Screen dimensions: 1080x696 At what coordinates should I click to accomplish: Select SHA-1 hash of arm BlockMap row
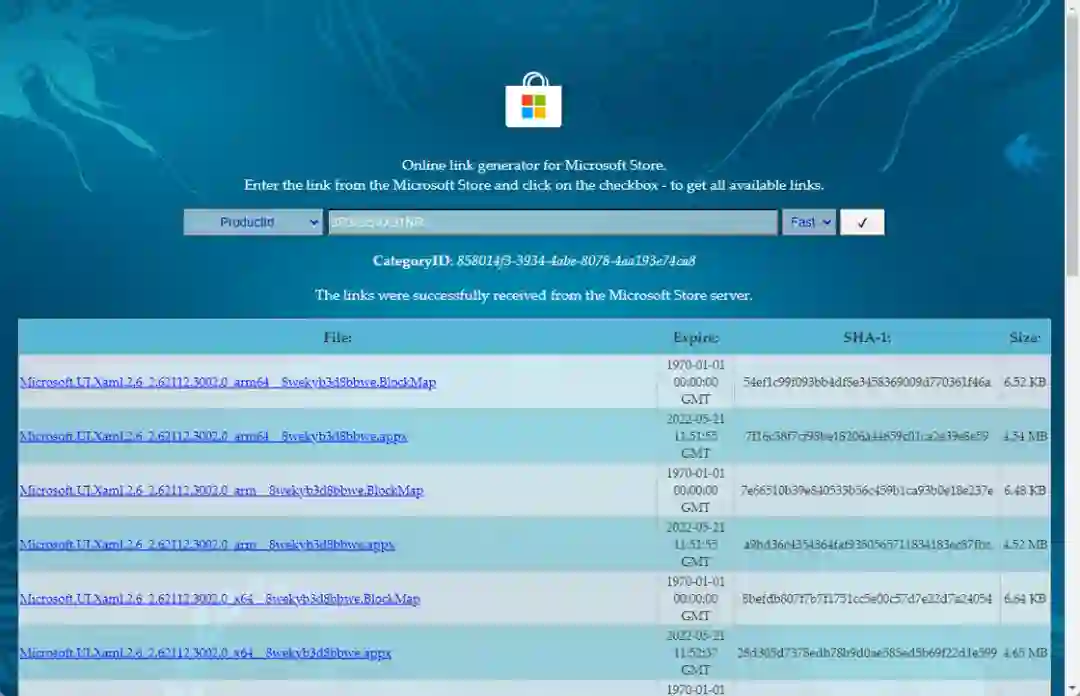(x=866, y=491)
